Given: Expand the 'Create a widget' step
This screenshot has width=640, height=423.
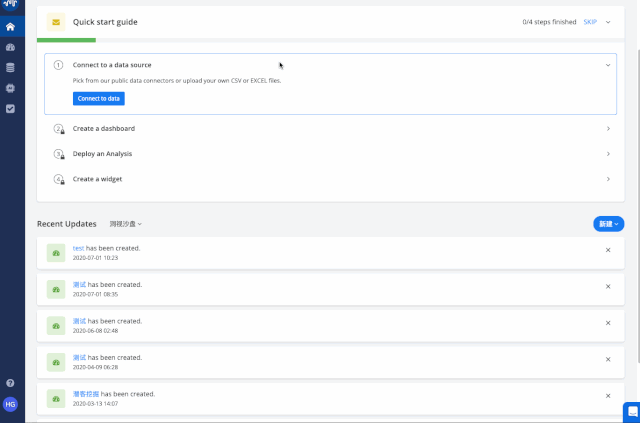Looking at the screenshot, I should (608, 179).
